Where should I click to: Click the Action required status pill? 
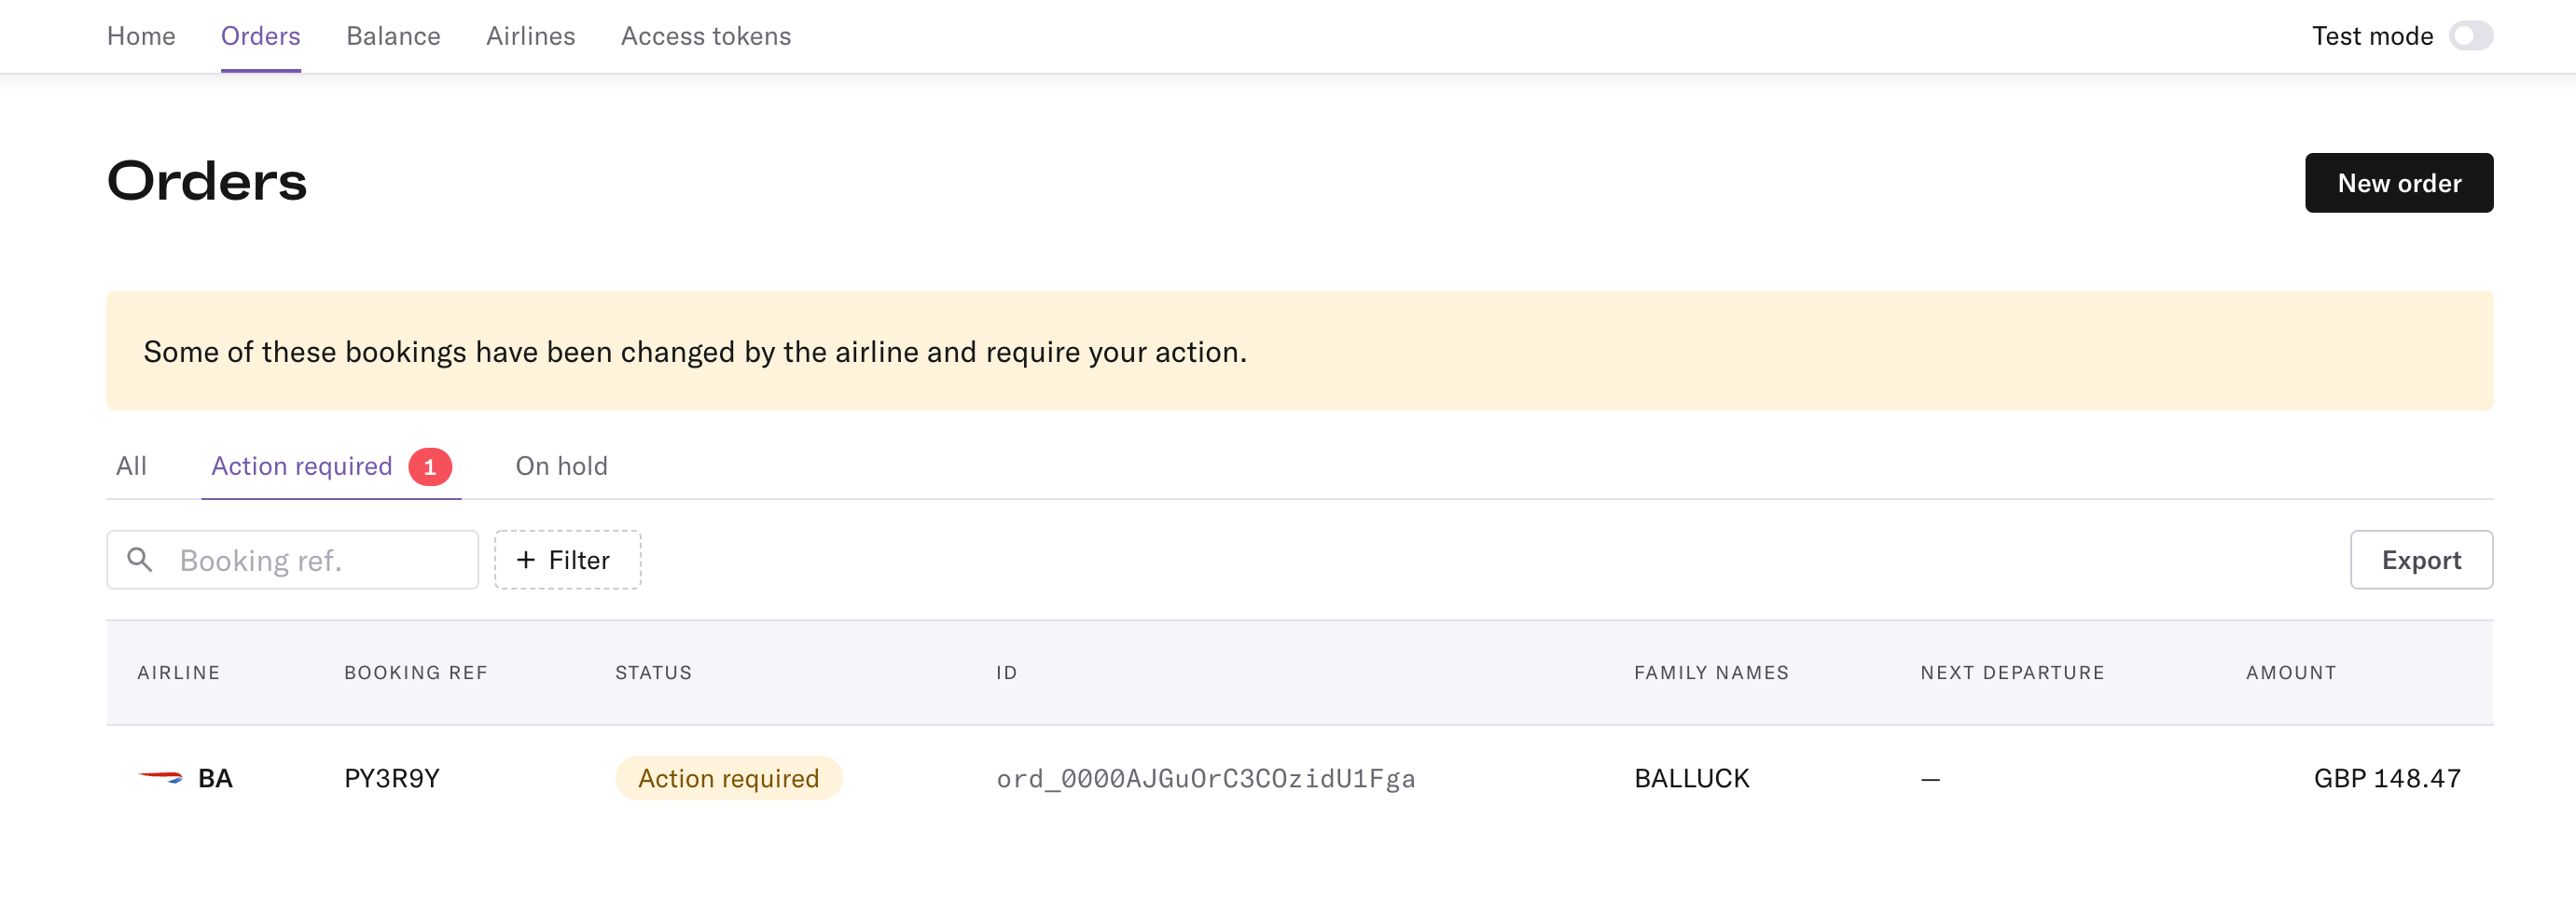click(729, 778)
